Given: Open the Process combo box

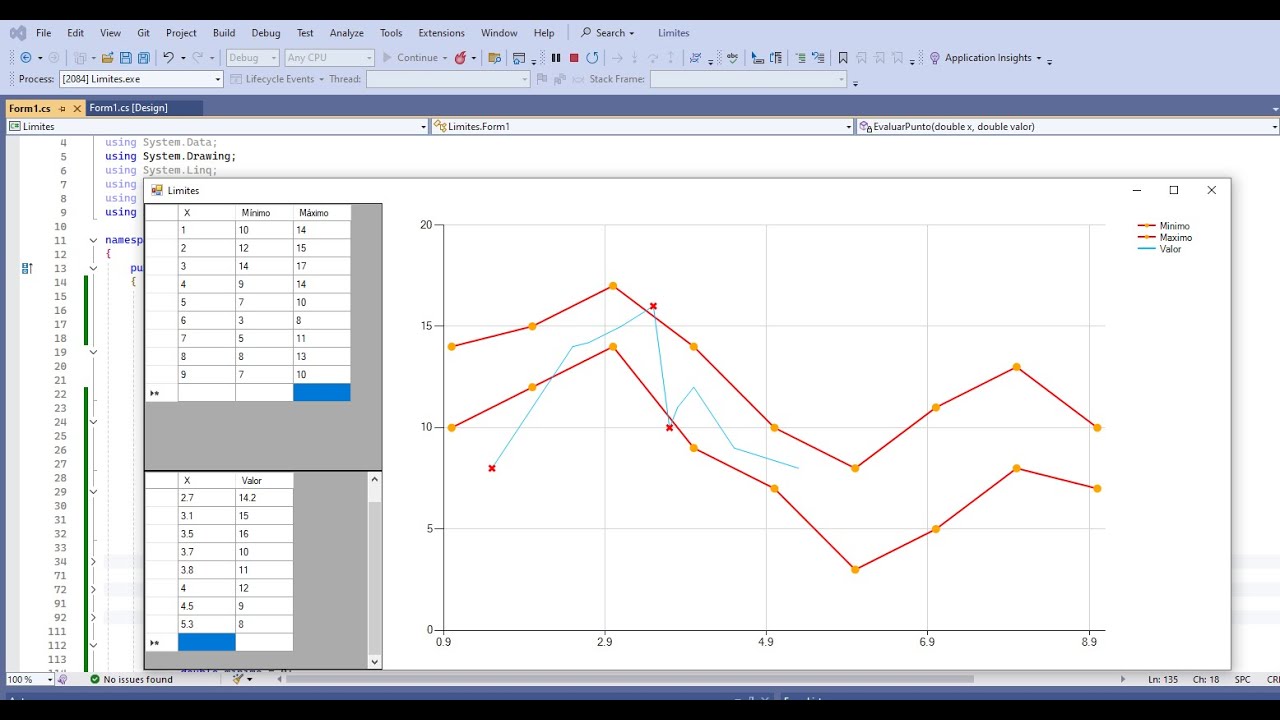Looking at the screenshot, I should click(141, 79).
